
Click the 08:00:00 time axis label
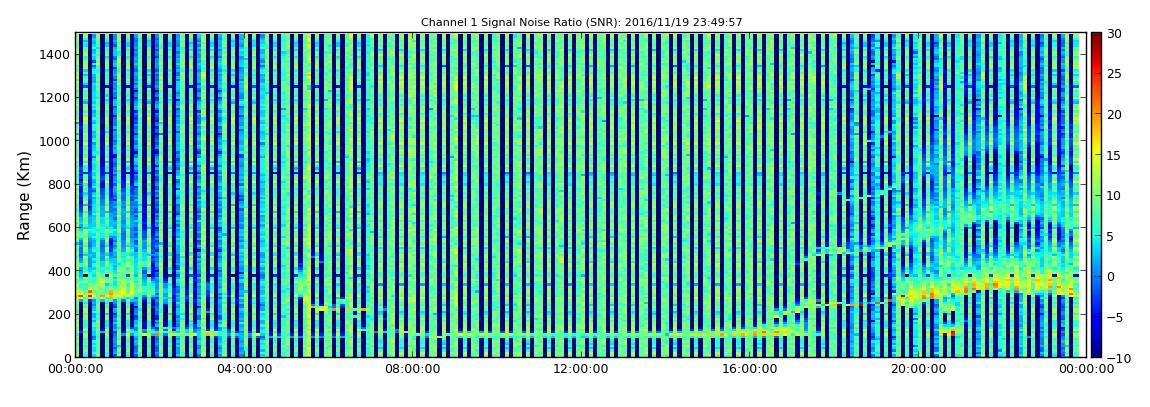(411, 370)
